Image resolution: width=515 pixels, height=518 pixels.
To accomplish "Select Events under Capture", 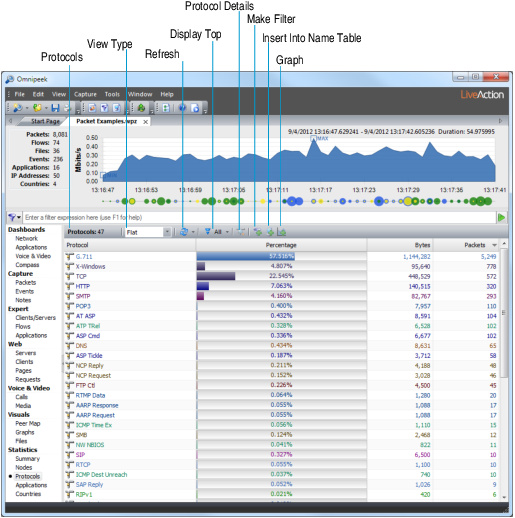I will click(x=24, y=291).
